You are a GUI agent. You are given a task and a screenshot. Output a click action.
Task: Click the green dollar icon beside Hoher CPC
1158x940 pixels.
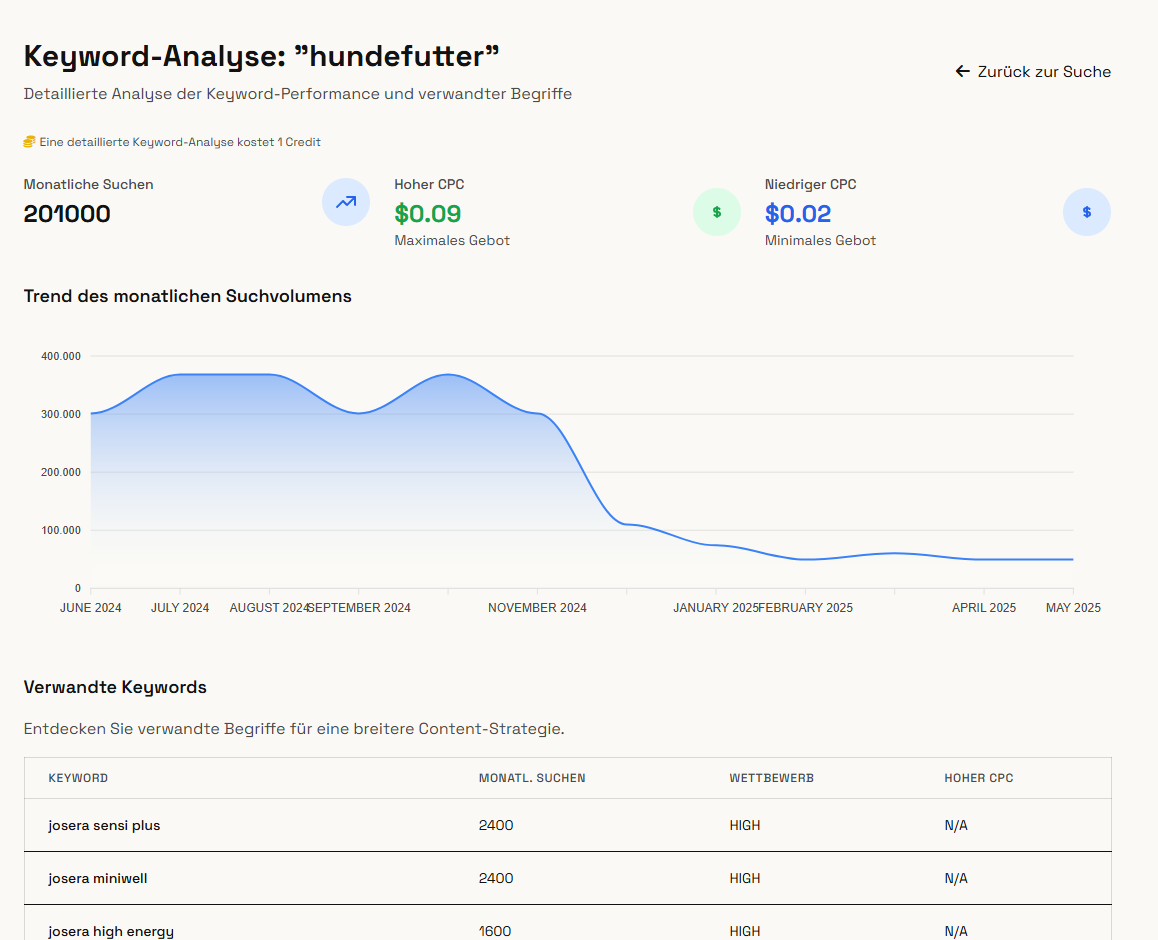pos(716,212)
